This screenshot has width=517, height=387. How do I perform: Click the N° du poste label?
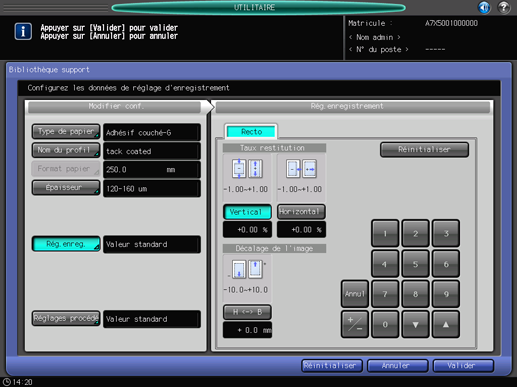point(378,49)
